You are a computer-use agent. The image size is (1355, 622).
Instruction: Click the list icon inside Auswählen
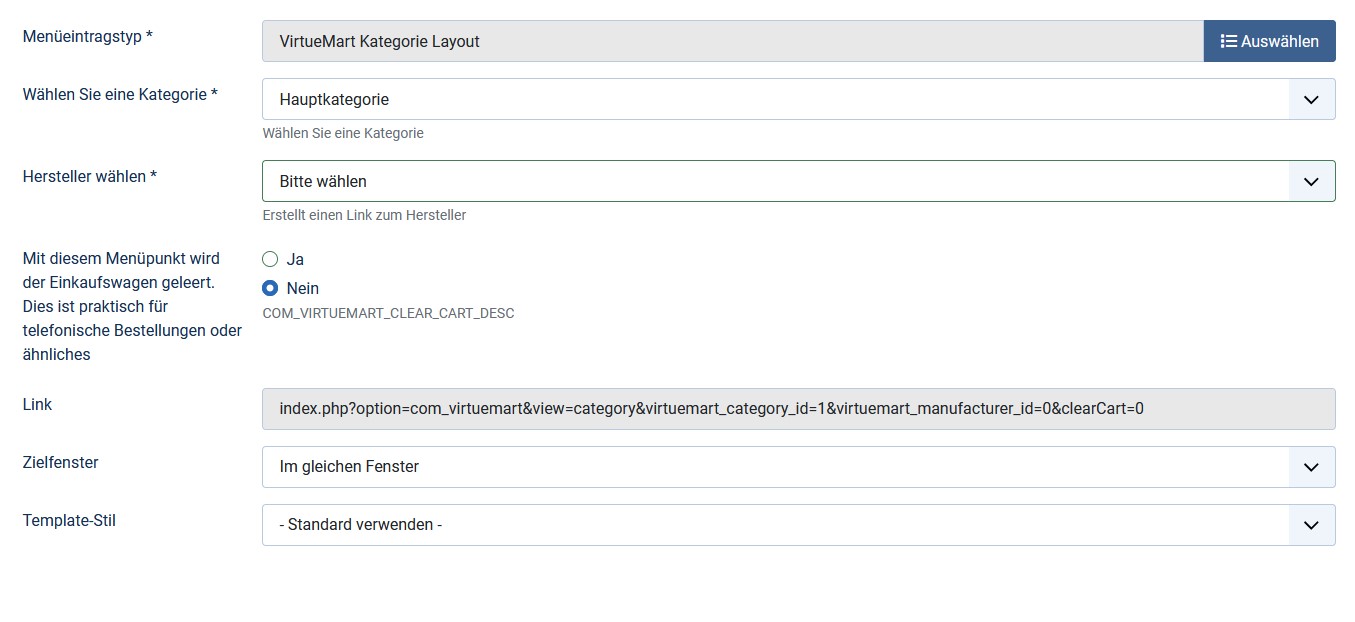[1229, 41]
